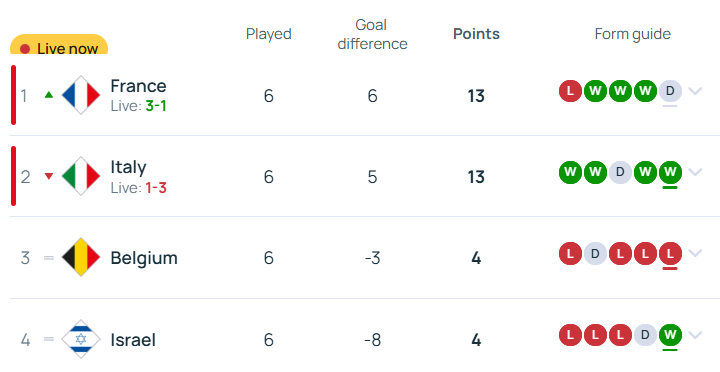720x372 pixels.
Task: Click France's grey D latest result badge
Action: (670, 91)
